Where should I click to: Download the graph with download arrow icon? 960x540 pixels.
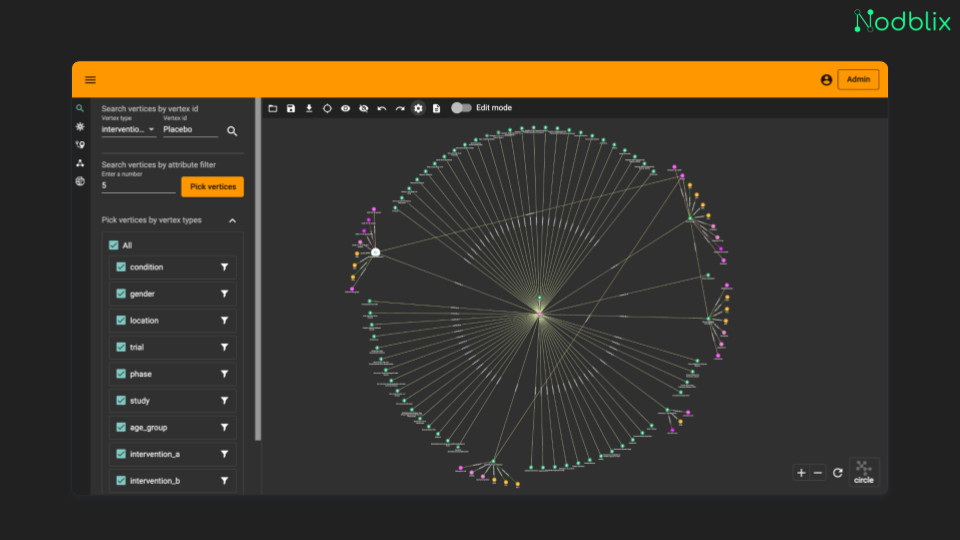point(309,108)
